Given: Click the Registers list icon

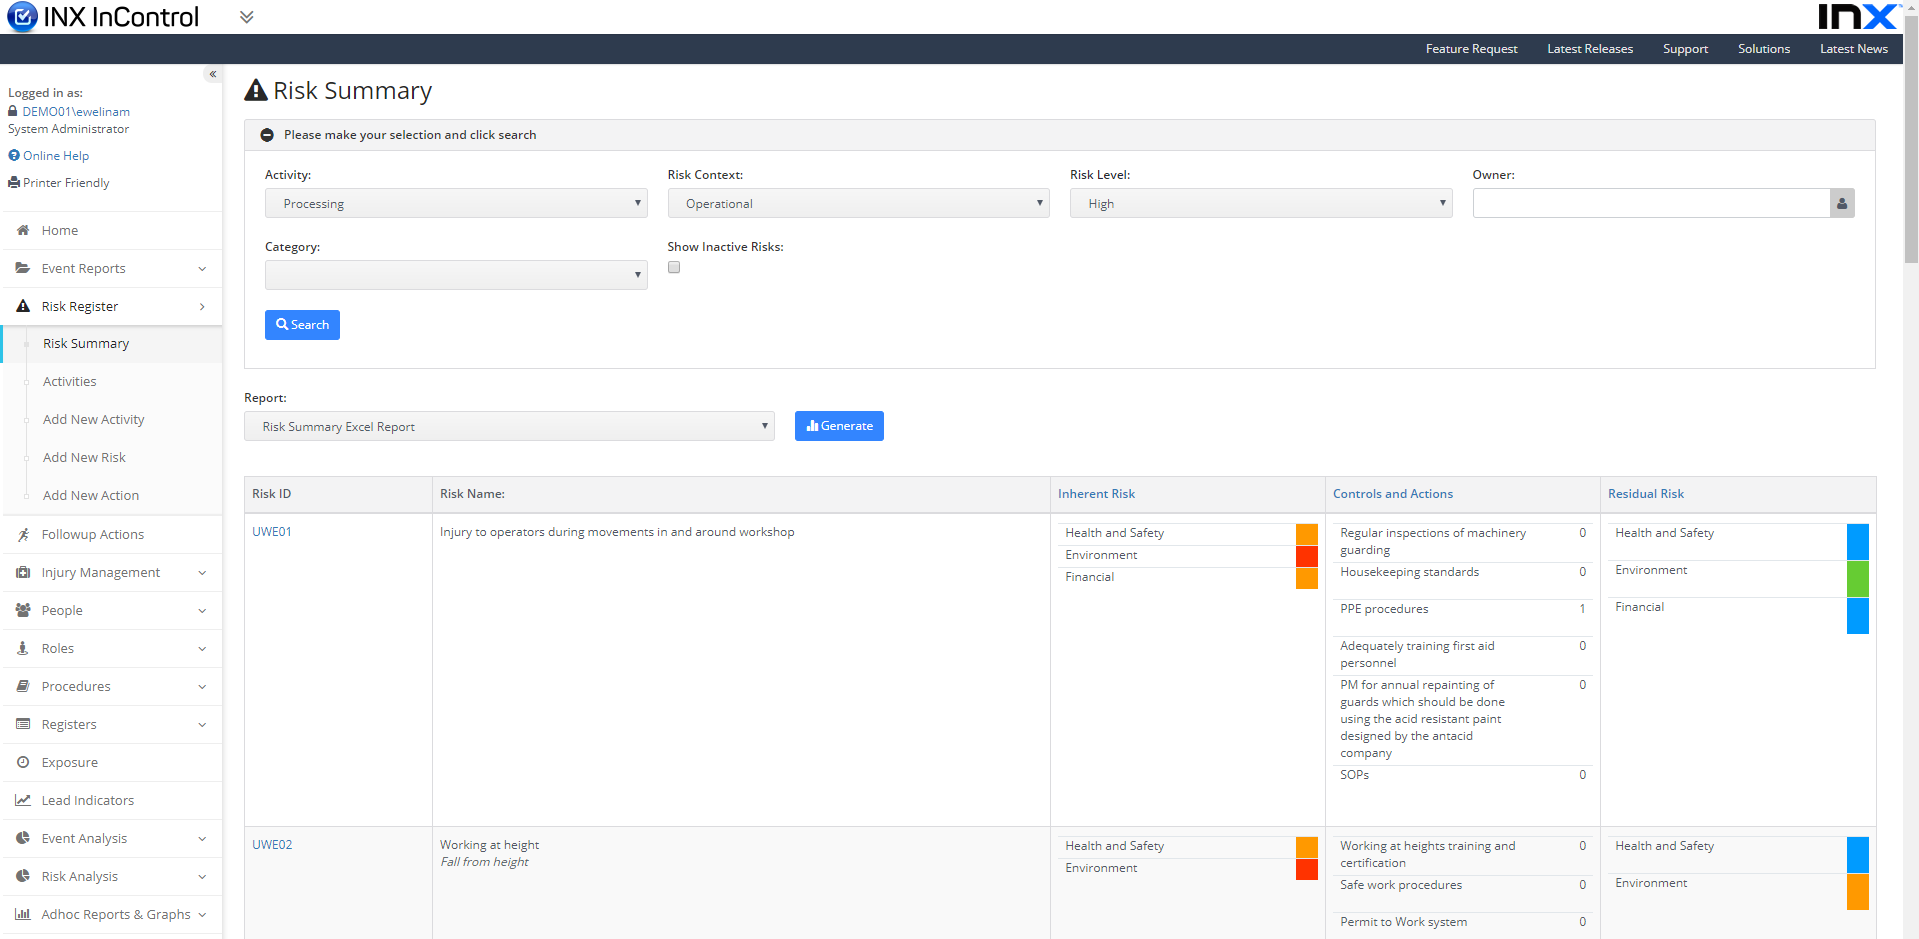Looking at the screenshot, I should [x=23, y=724].
